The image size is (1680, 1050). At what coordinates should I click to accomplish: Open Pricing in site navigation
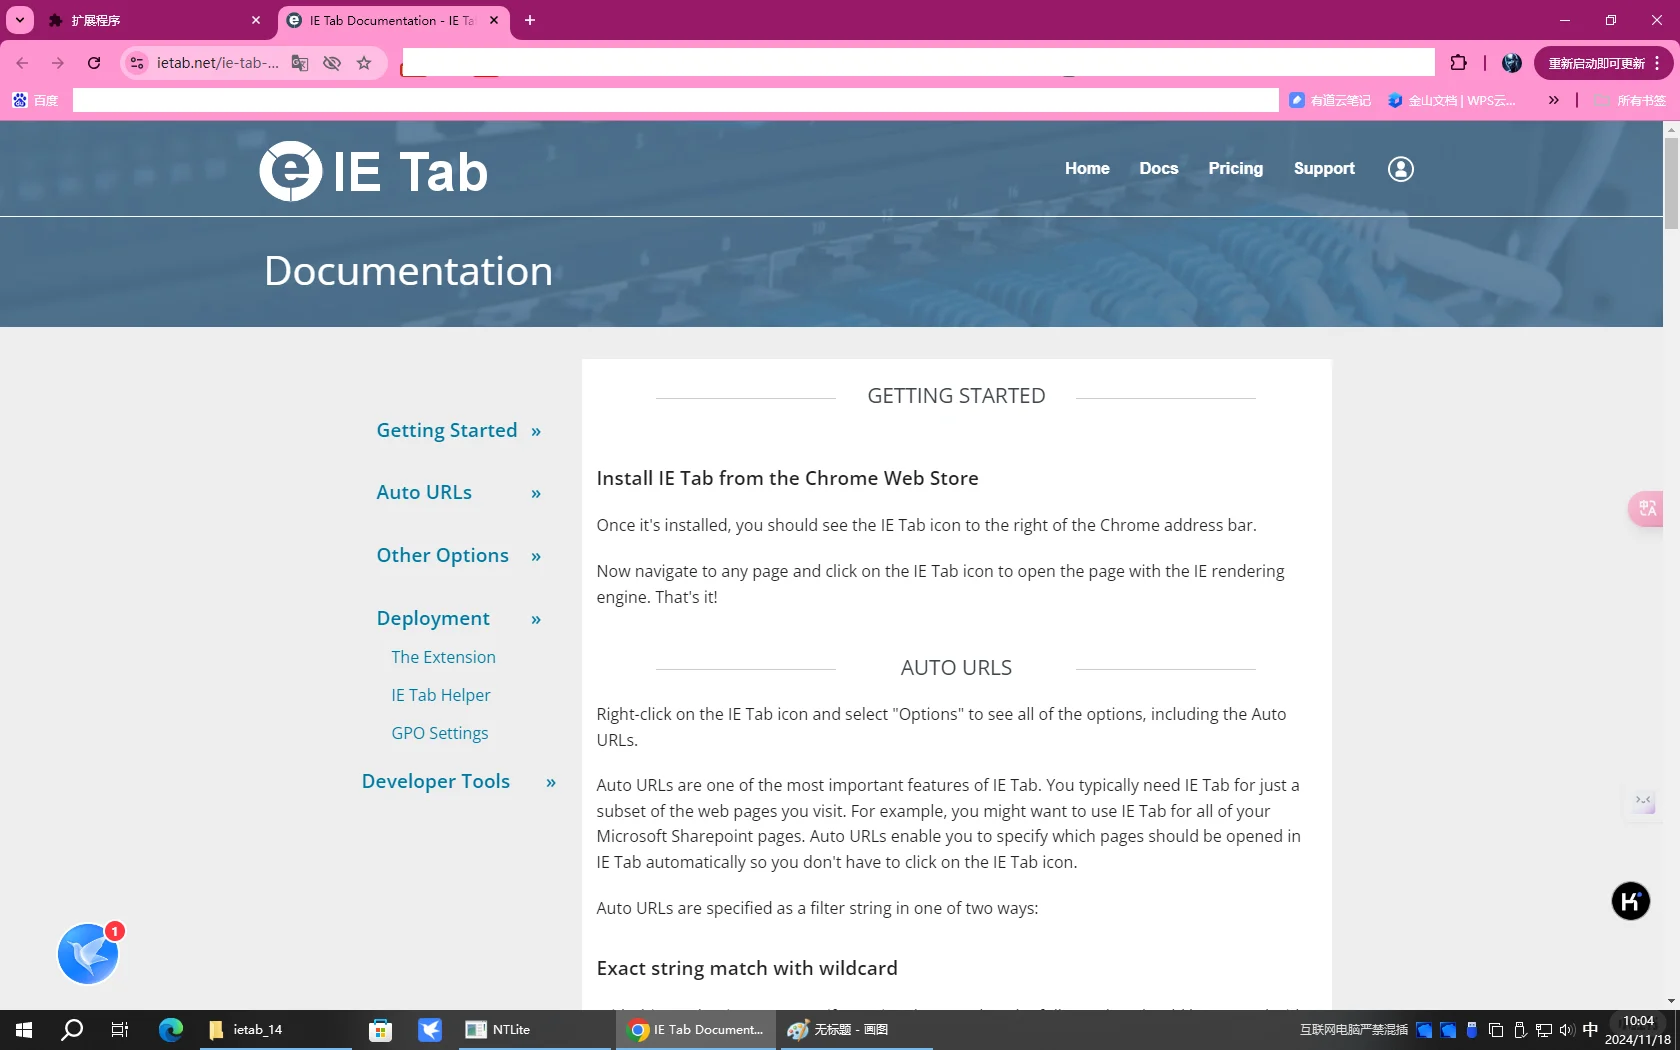1235,168
